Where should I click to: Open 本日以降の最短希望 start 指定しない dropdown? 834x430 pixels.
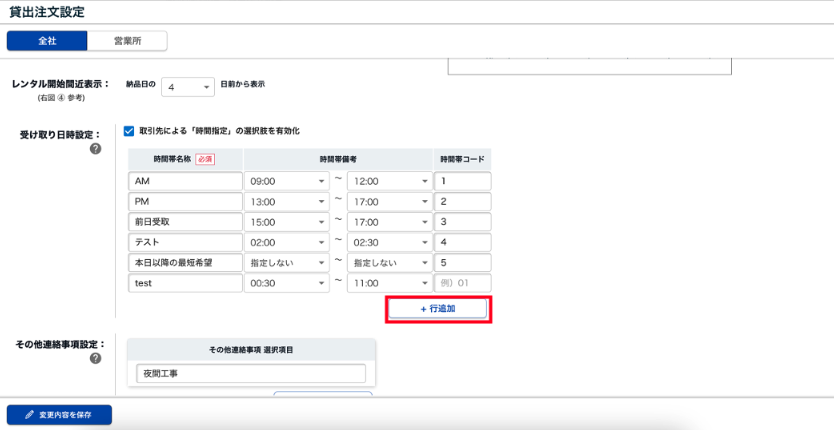(287, 263)
